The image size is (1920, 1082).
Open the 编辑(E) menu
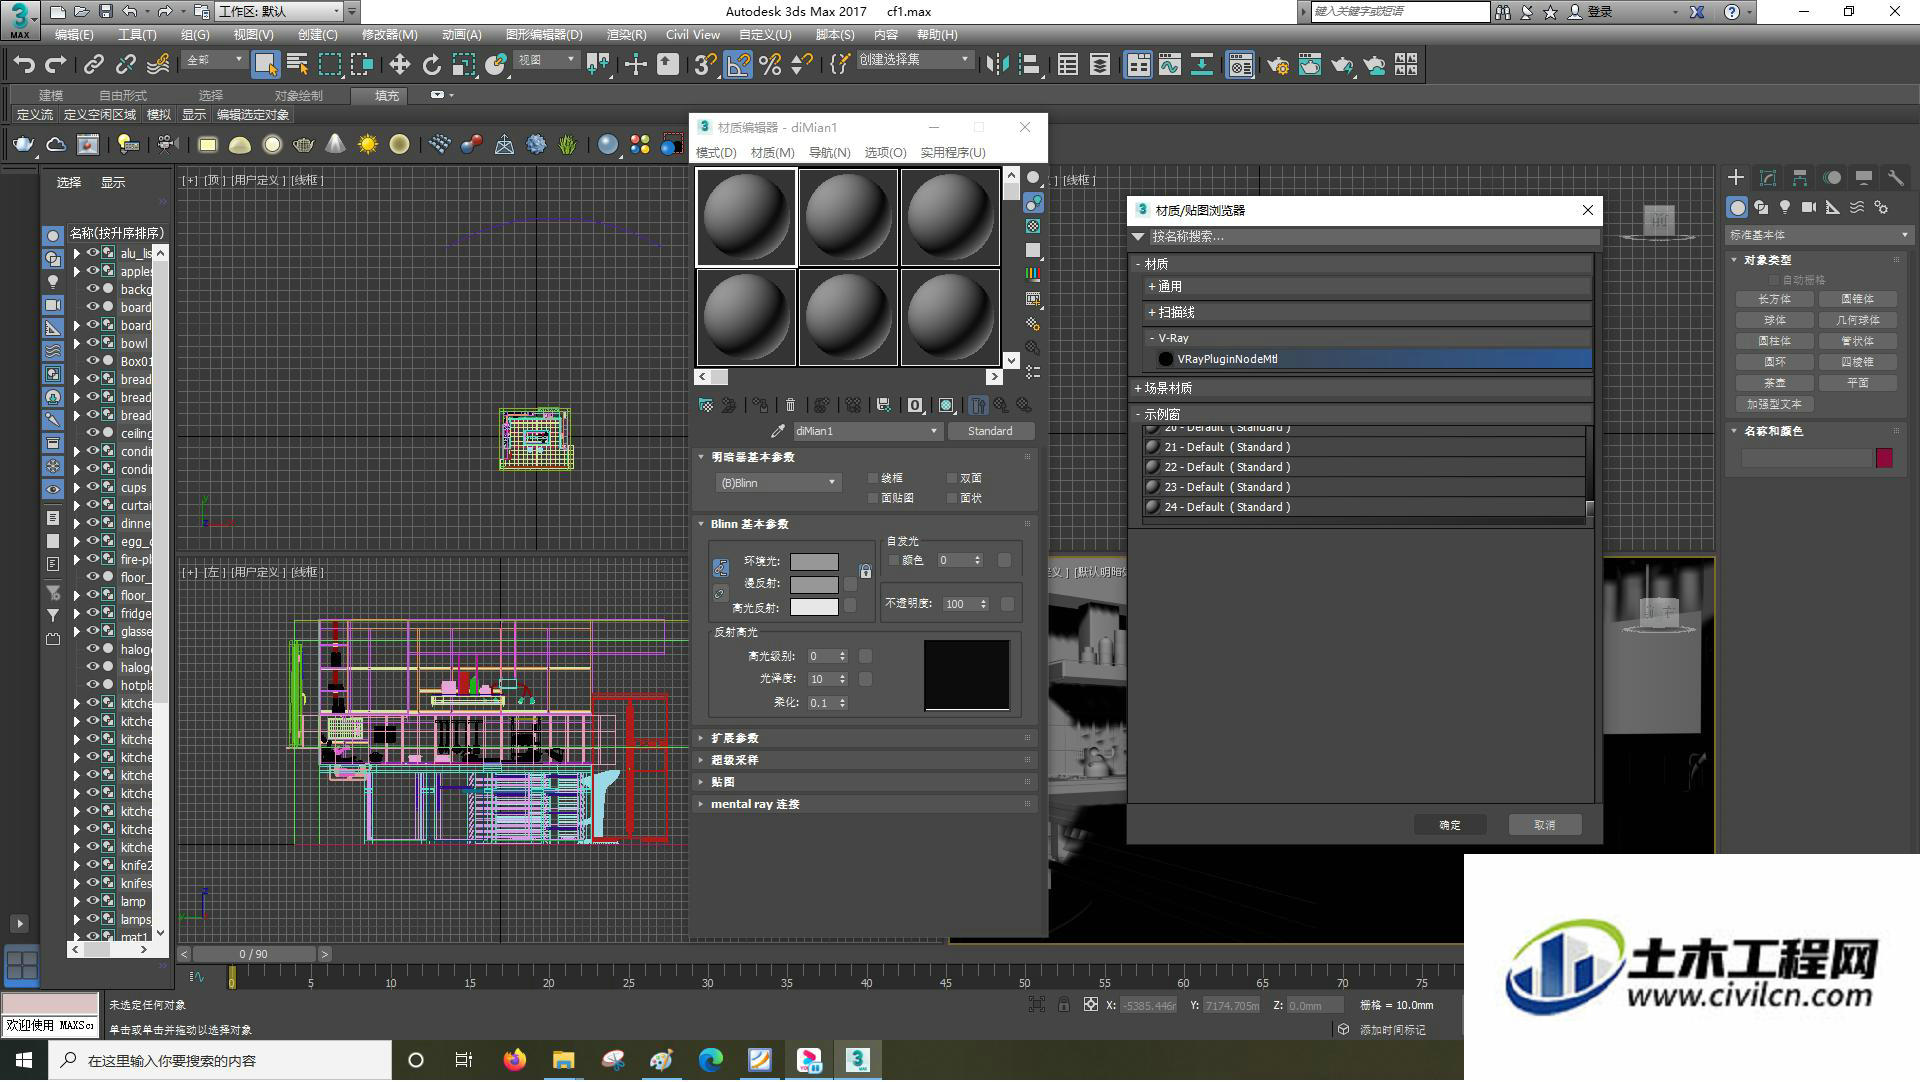[74, 34]
